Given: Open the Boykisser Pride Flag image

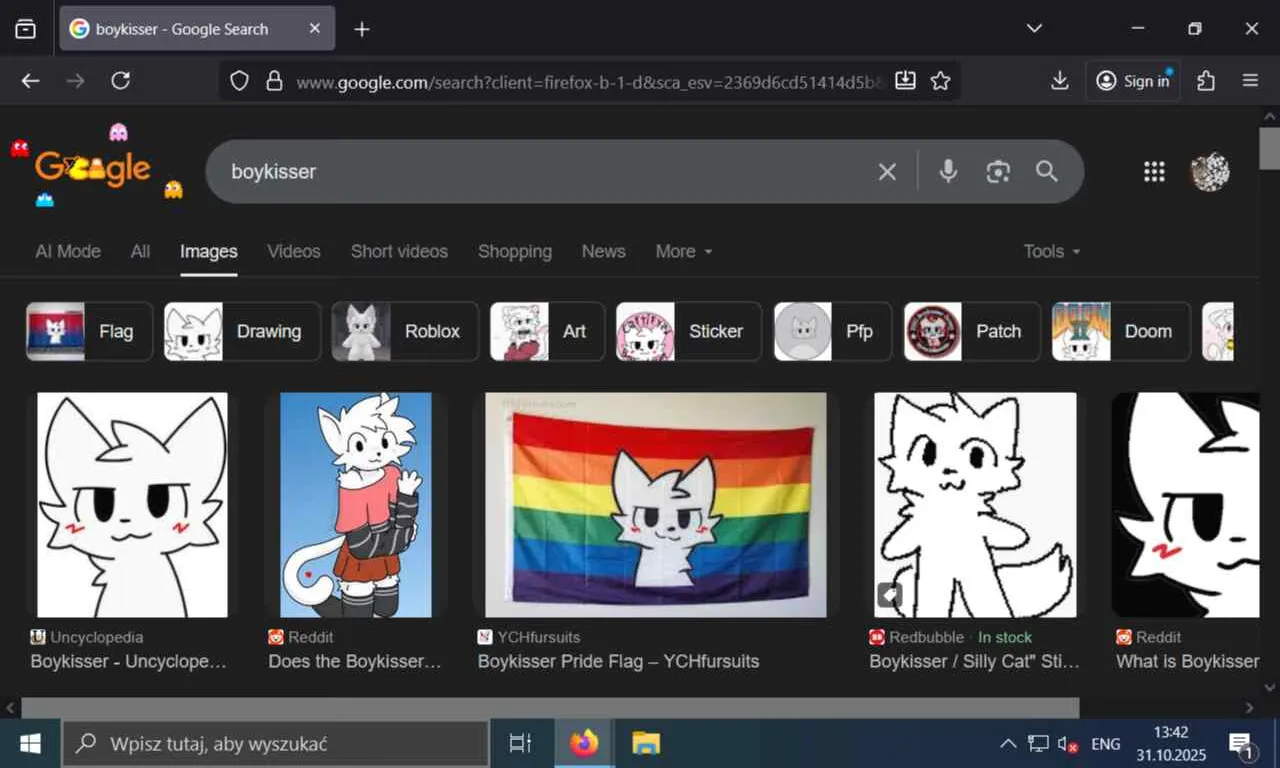Looking at the screenshot, I should (656, 505).
